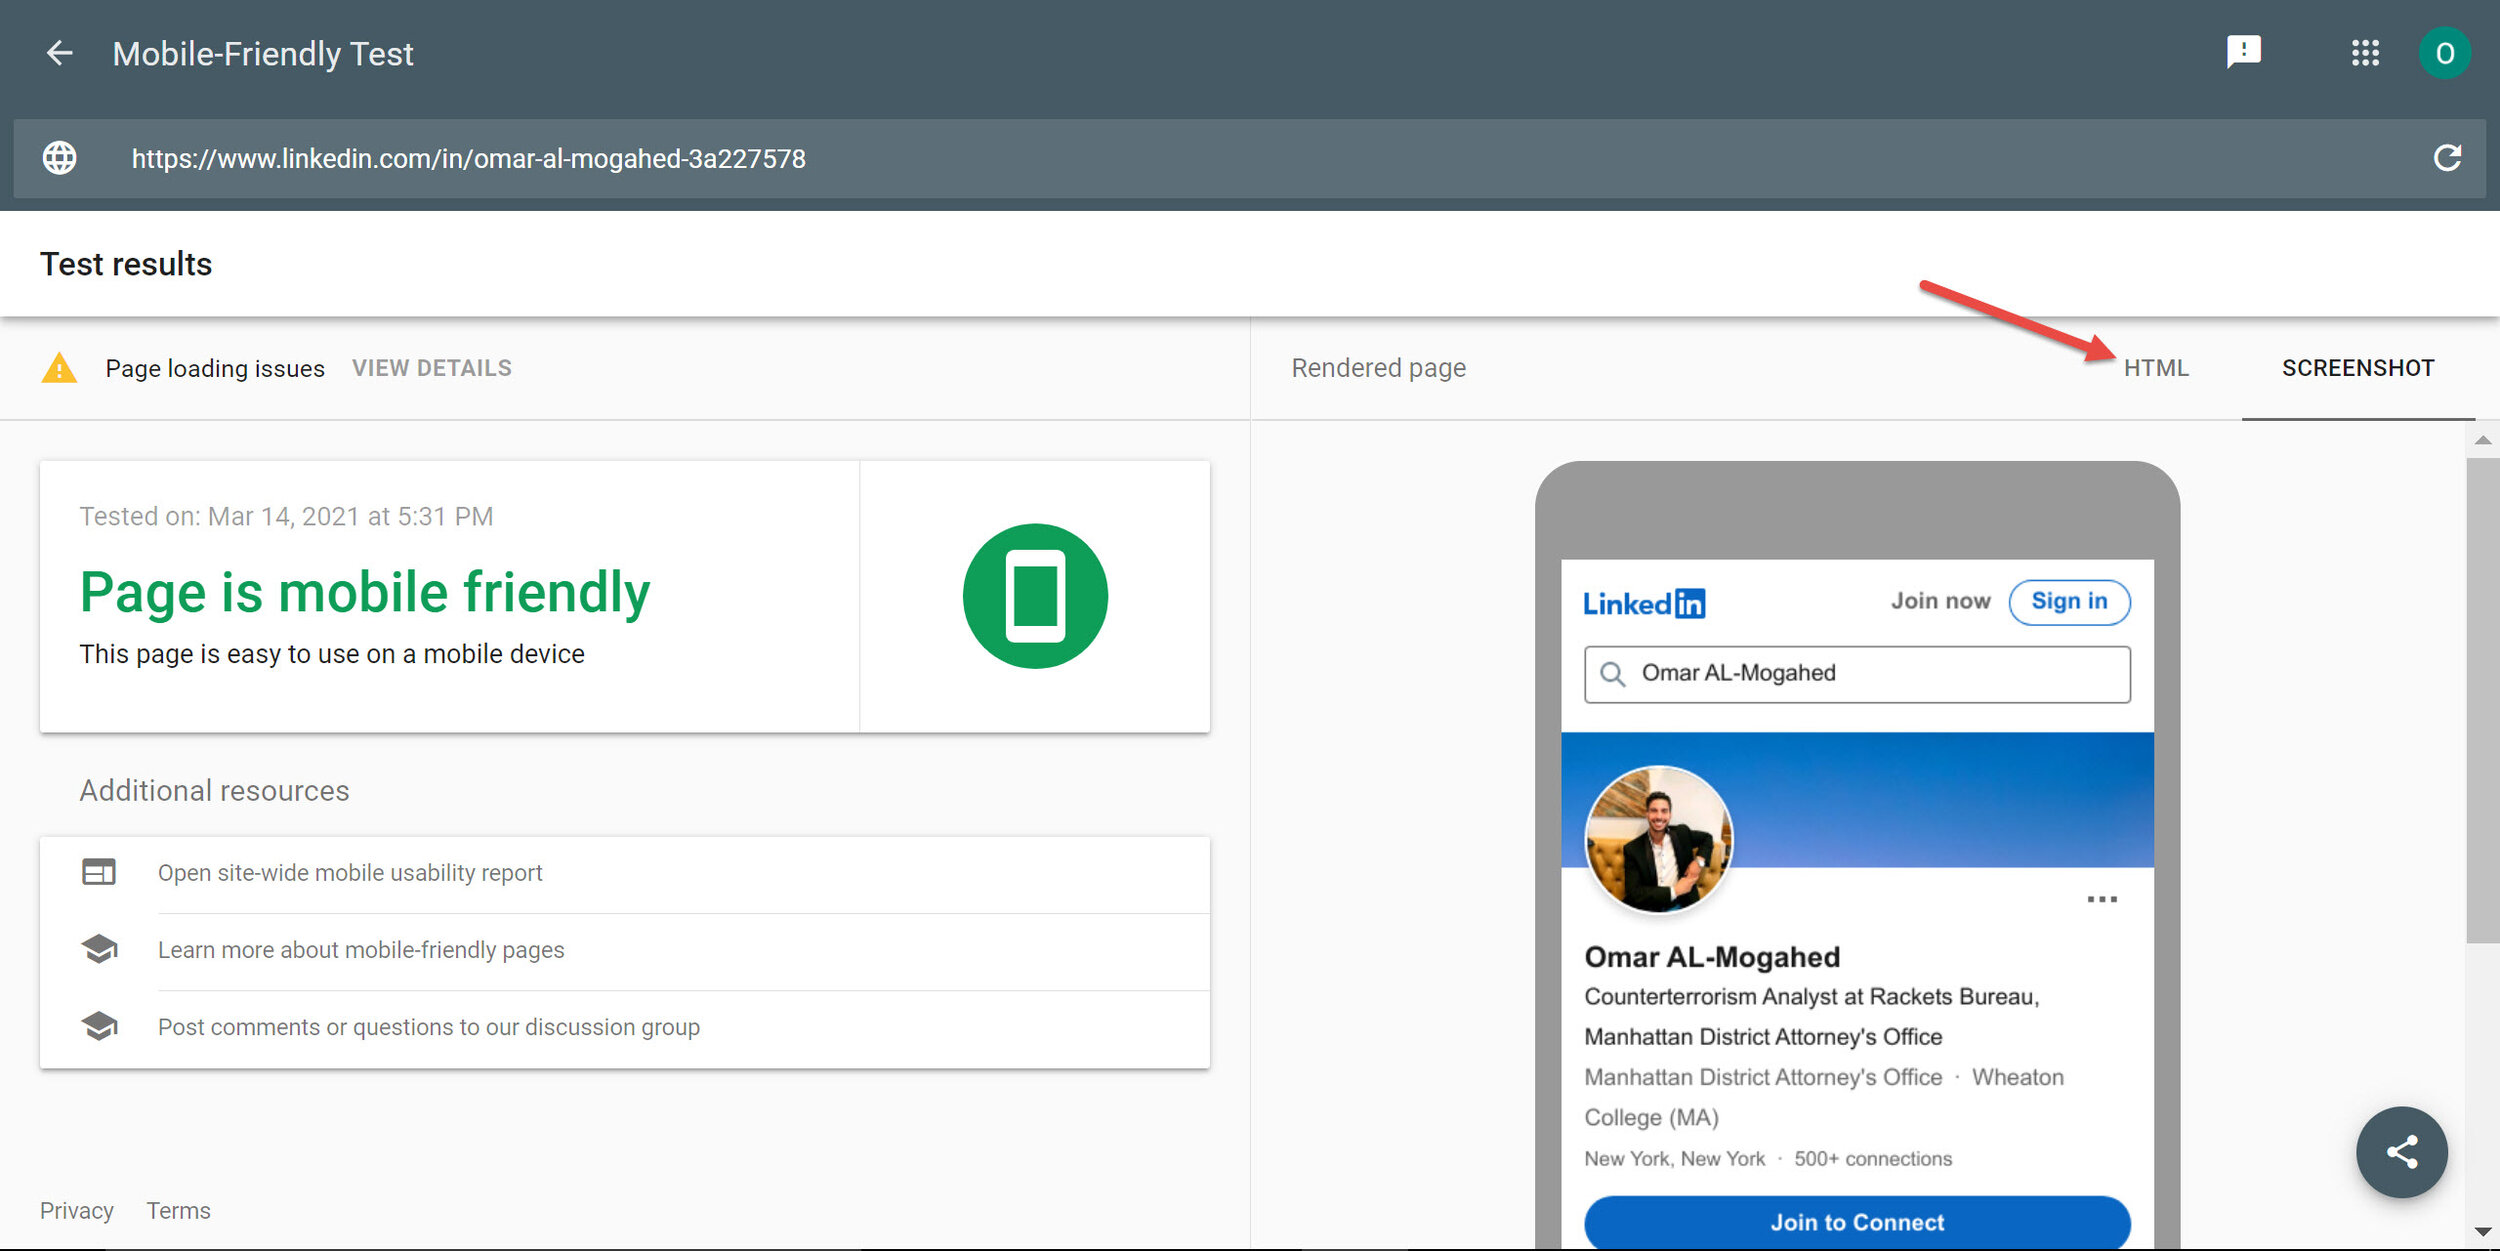Image resolution: width=2500 pixels, height=1251 pixels.
Task: Click 'Tested on: Mar 14, 2021' text
Action: [x=286, y=516]
